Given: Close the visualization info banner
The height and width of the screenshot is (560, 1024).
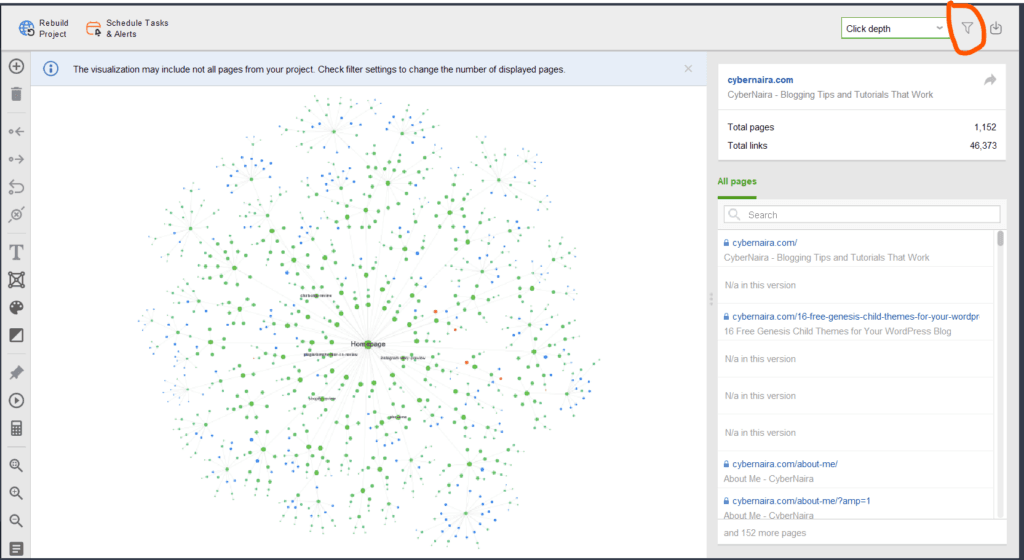Looking at the screenshot, I should [688, 69].
